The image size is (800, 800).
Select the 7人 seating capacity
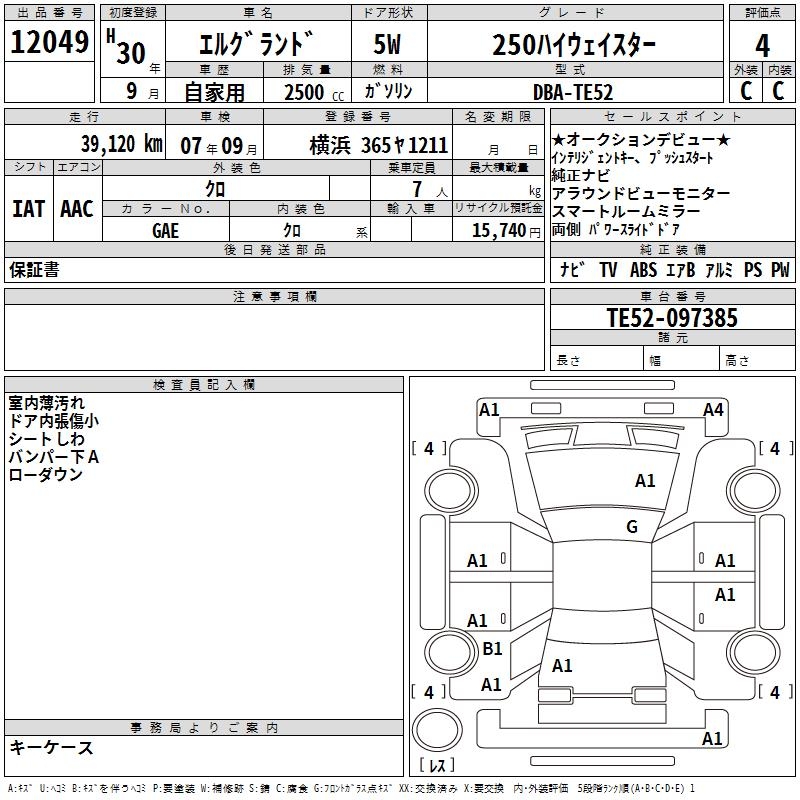click(x=430, y=189)
